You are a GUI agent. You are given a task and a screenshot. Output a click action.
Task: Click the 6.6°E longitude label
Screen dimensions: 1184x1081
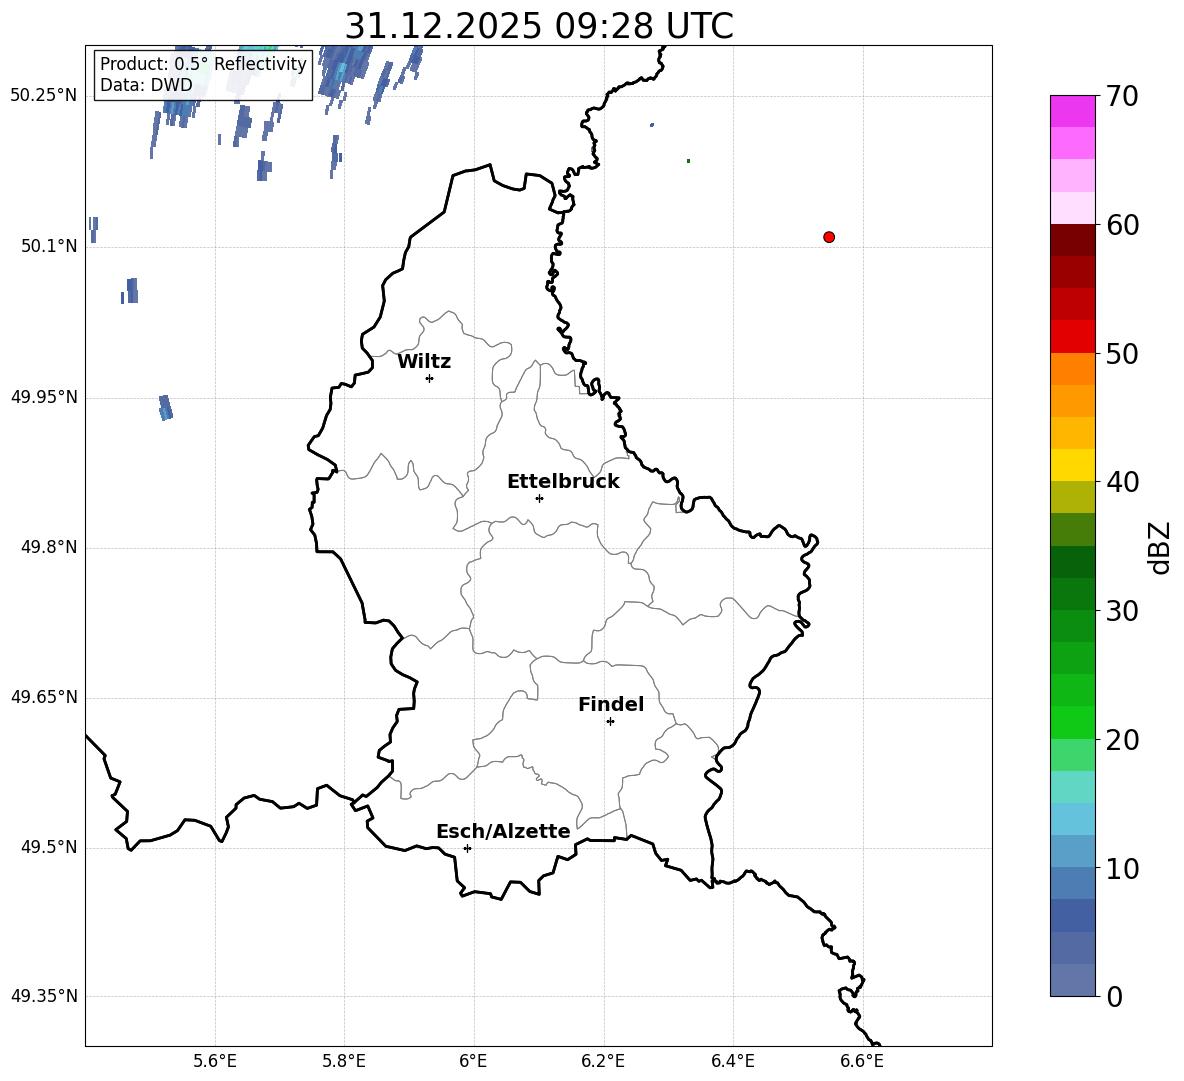(x=862, y=1061)
